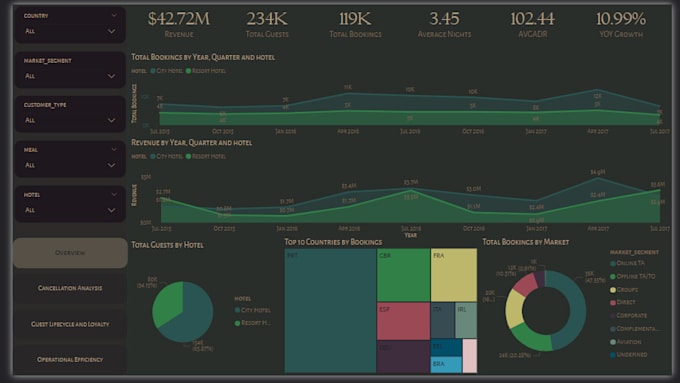
Task: Select Complementary in market legend
Action: tap(634, 329)
